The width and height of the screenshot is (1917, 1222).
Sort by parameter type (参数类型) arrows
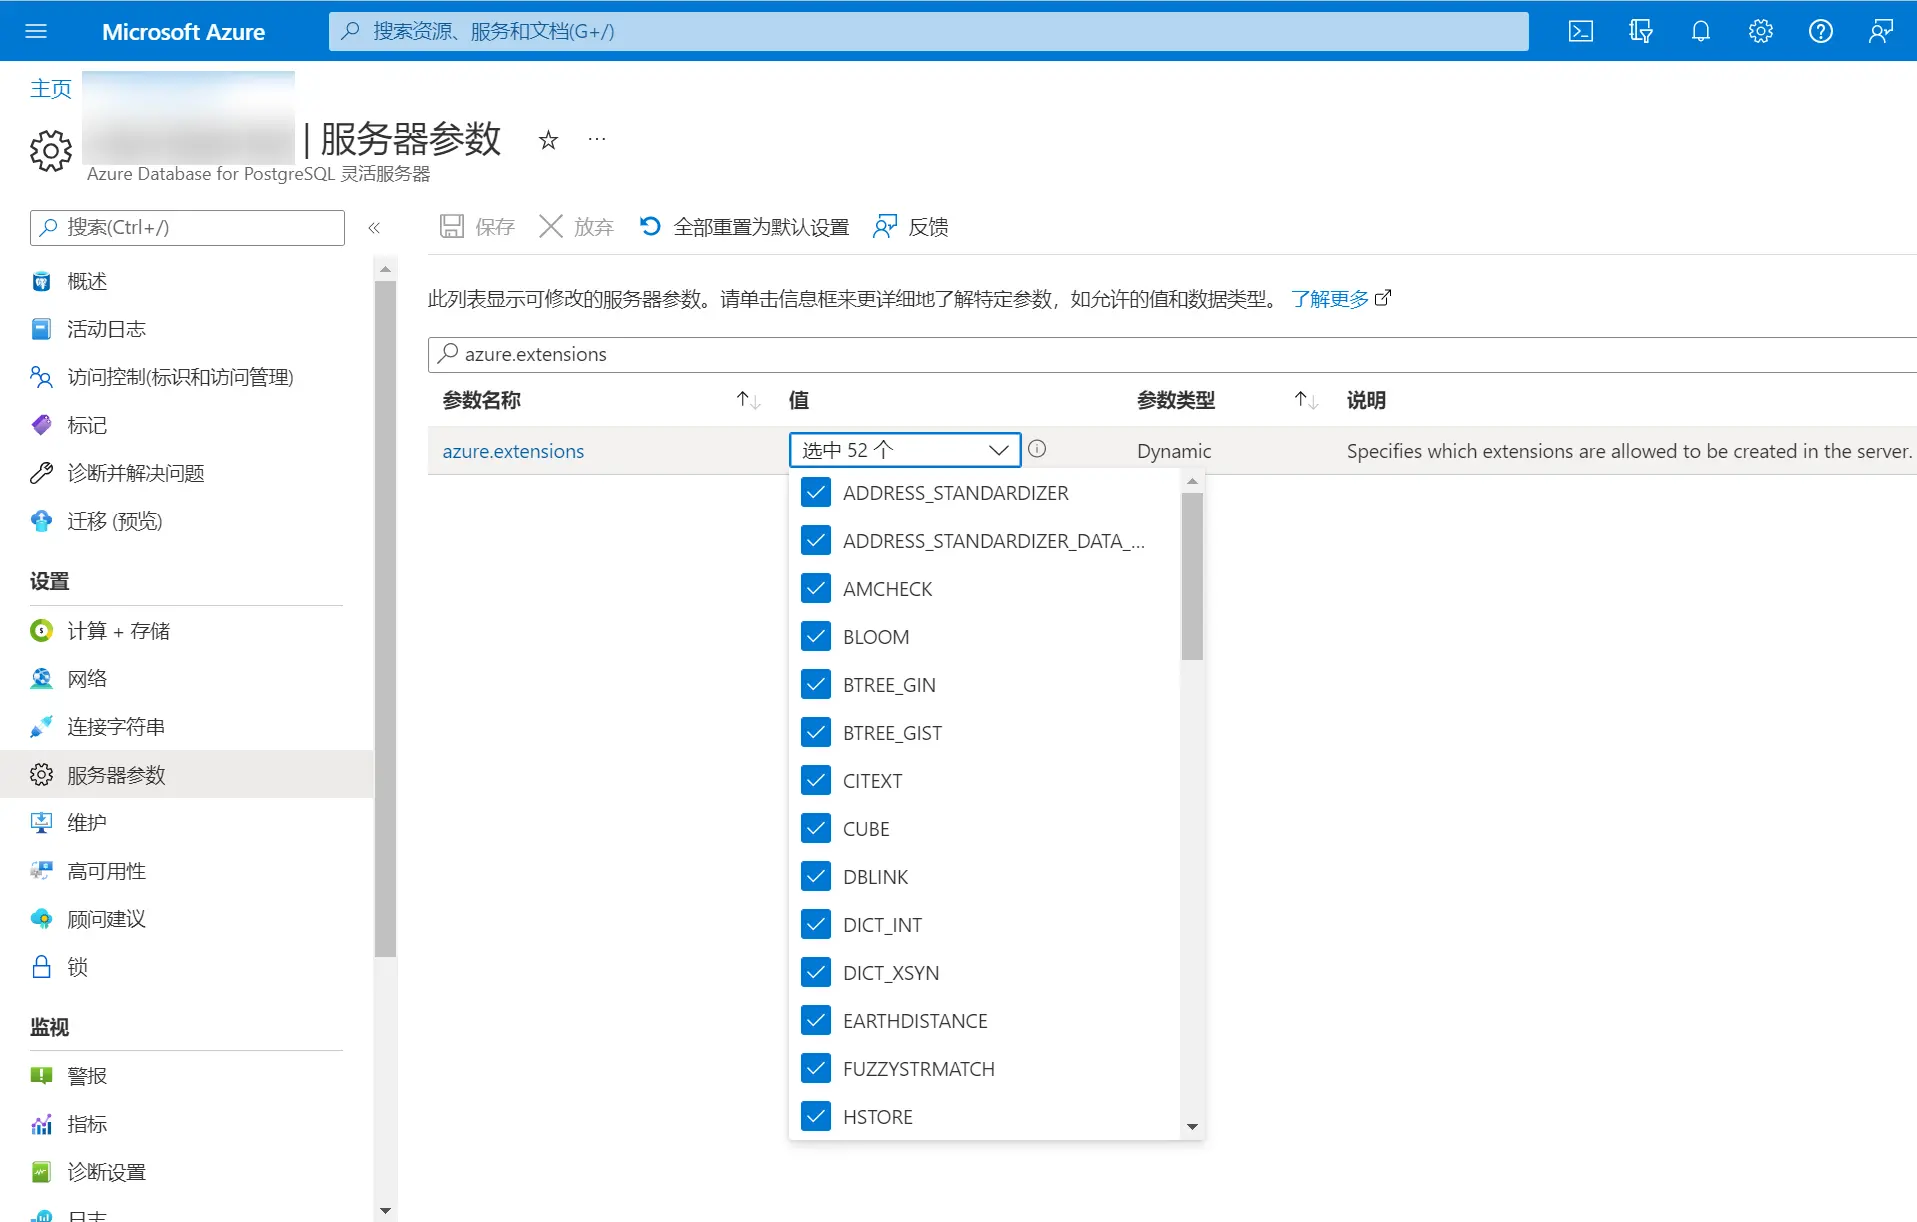(x=1306, y=401)
